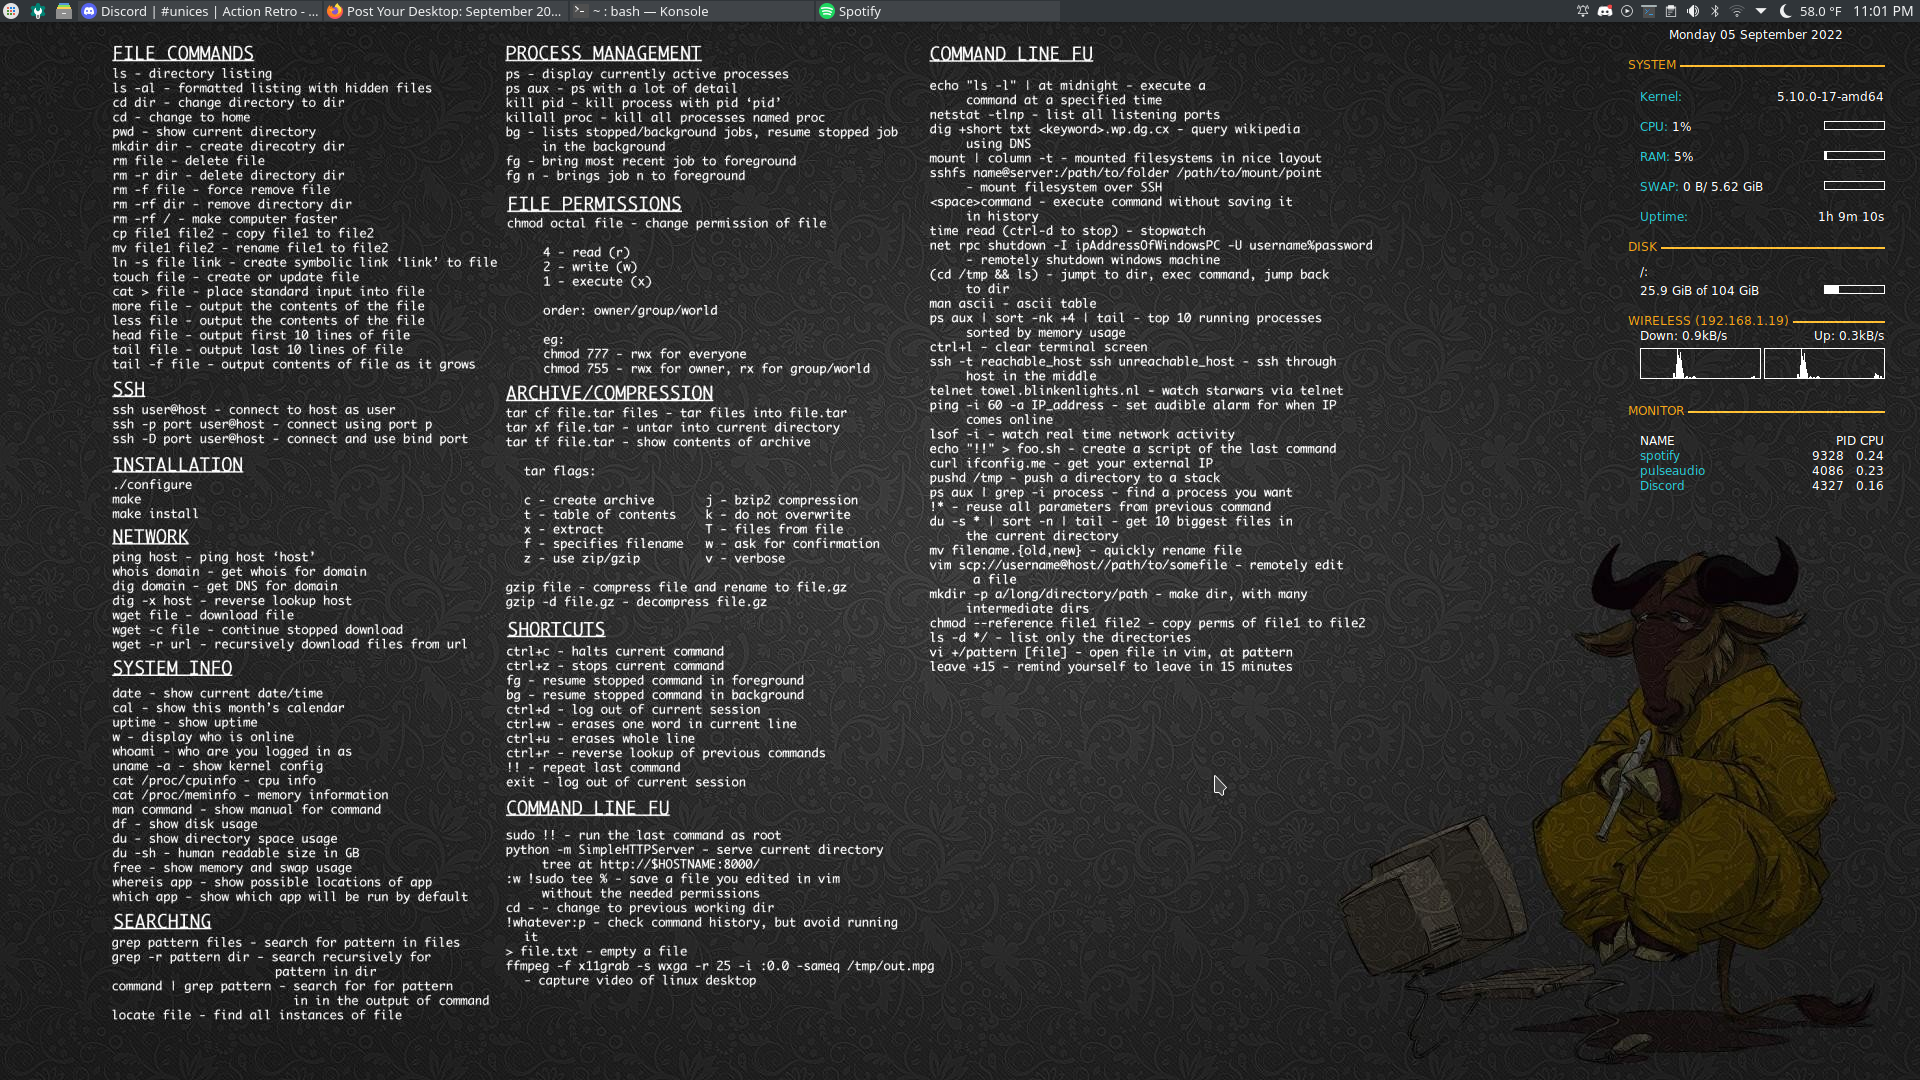Click NETWORK heading
The height and width of the screenshot is (1080, 1920).
point(150,537)
